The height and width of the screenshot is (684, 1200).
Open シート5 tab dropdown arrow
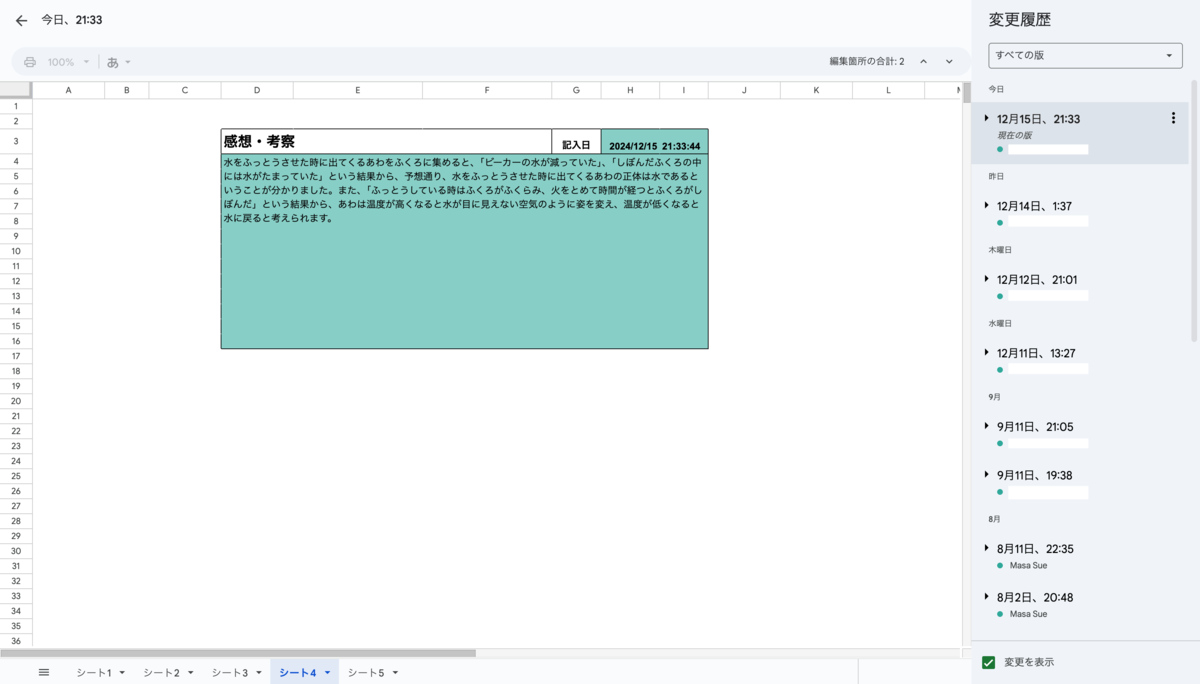pyautogui.click(x=395, y=673)
